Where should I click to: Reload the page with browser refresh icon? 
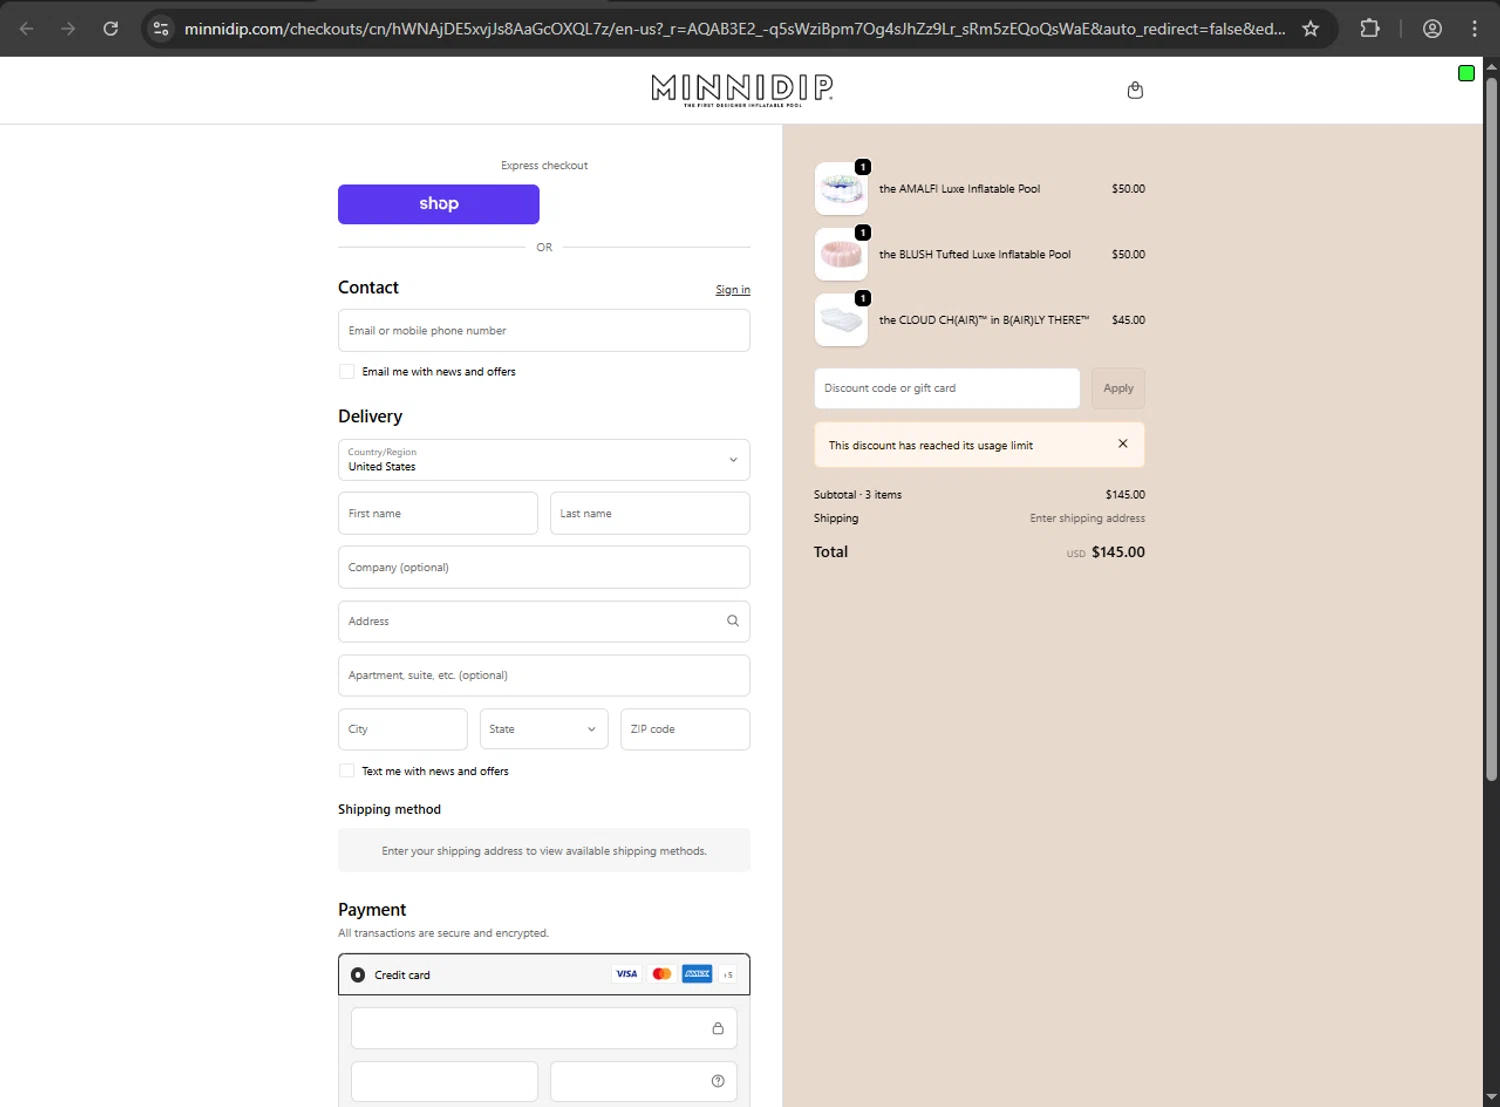(x=111, y=29)
